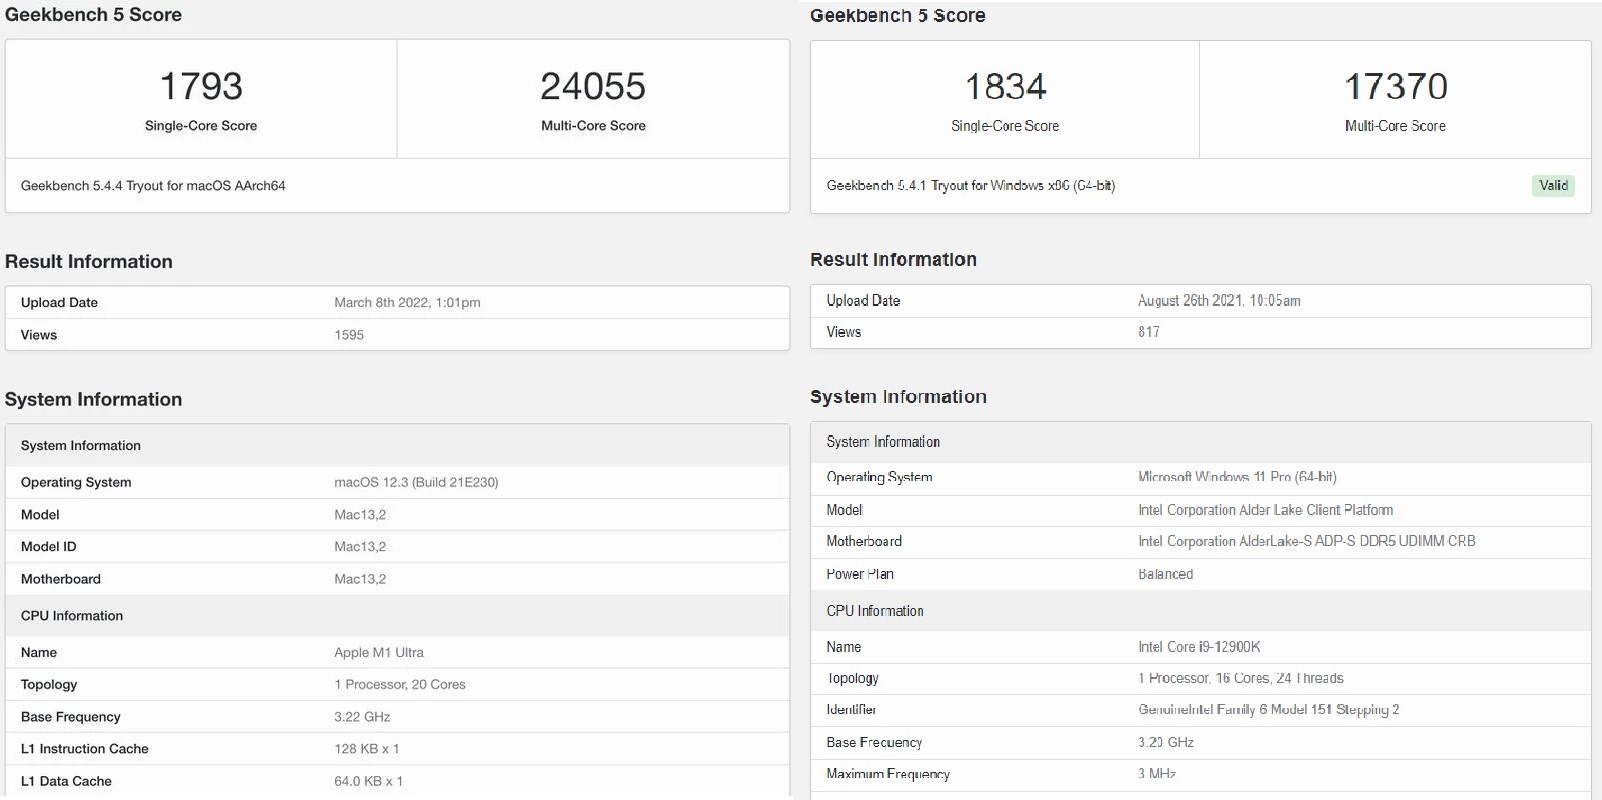The width and height of the screenshot is (1602, 800).
Task: Click upload date 'March 8th 2022, 1:01pm'
Action: [x=407, y=302]
